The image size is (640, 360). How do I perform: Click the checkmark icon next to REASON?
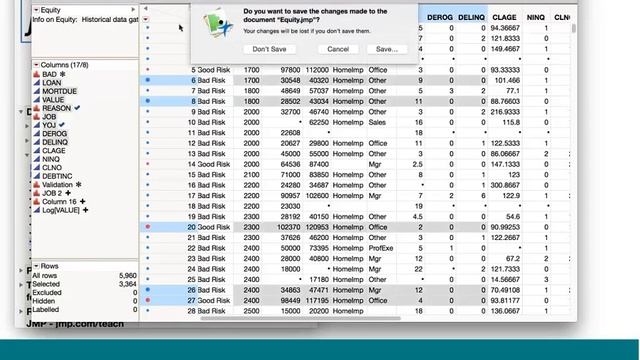click(77, 108)
